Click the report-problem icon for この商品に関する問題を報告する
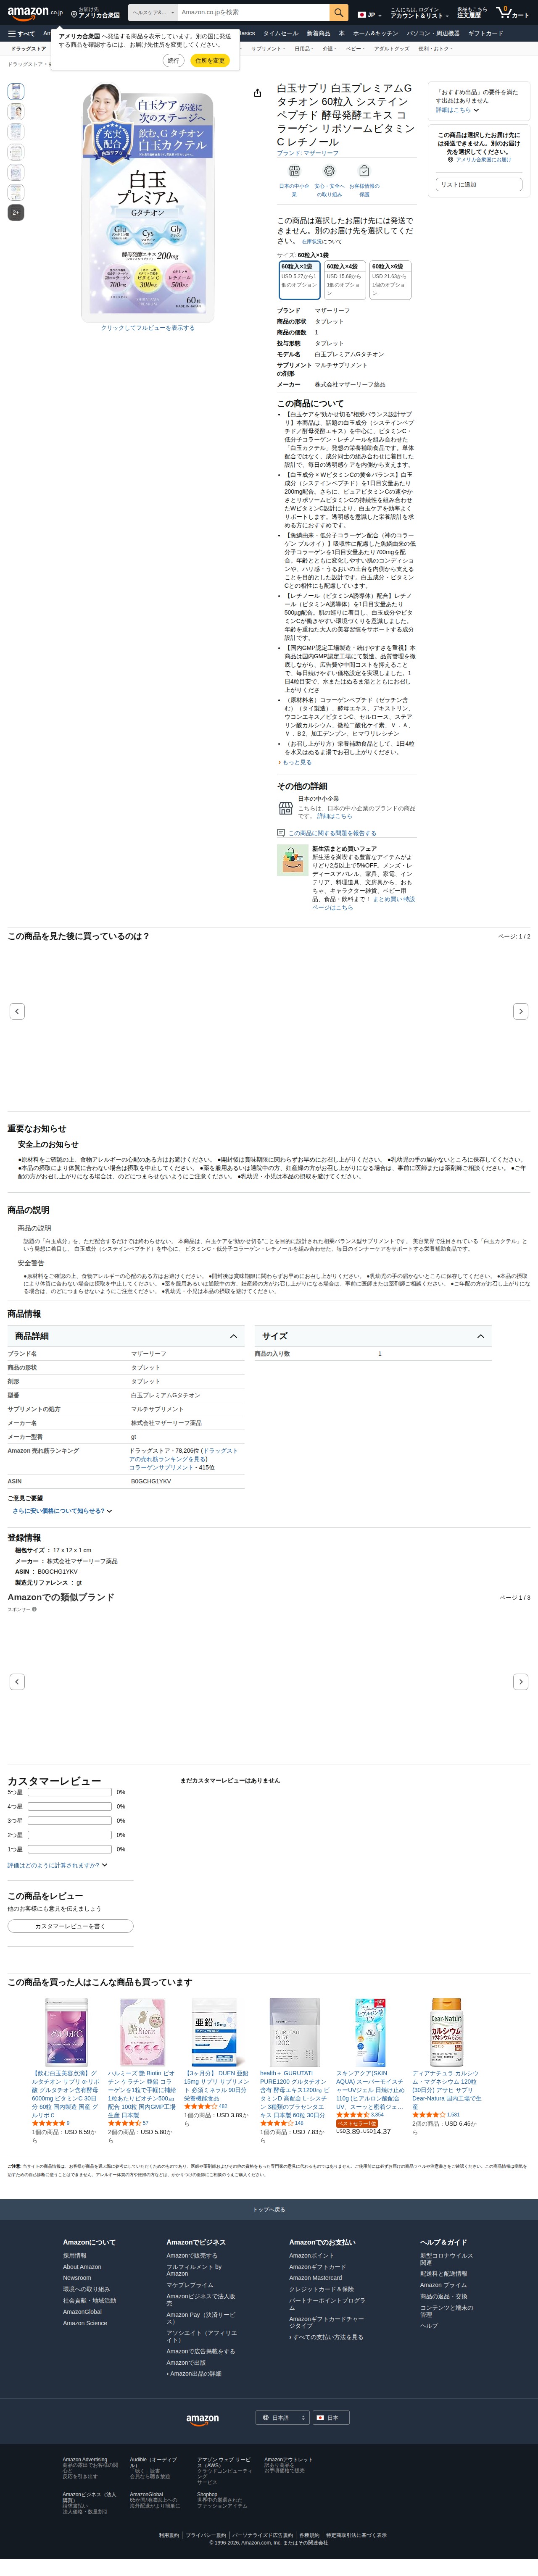This screenshot has height=2576, width=538. pyautogui.click(x=281, y=832)
